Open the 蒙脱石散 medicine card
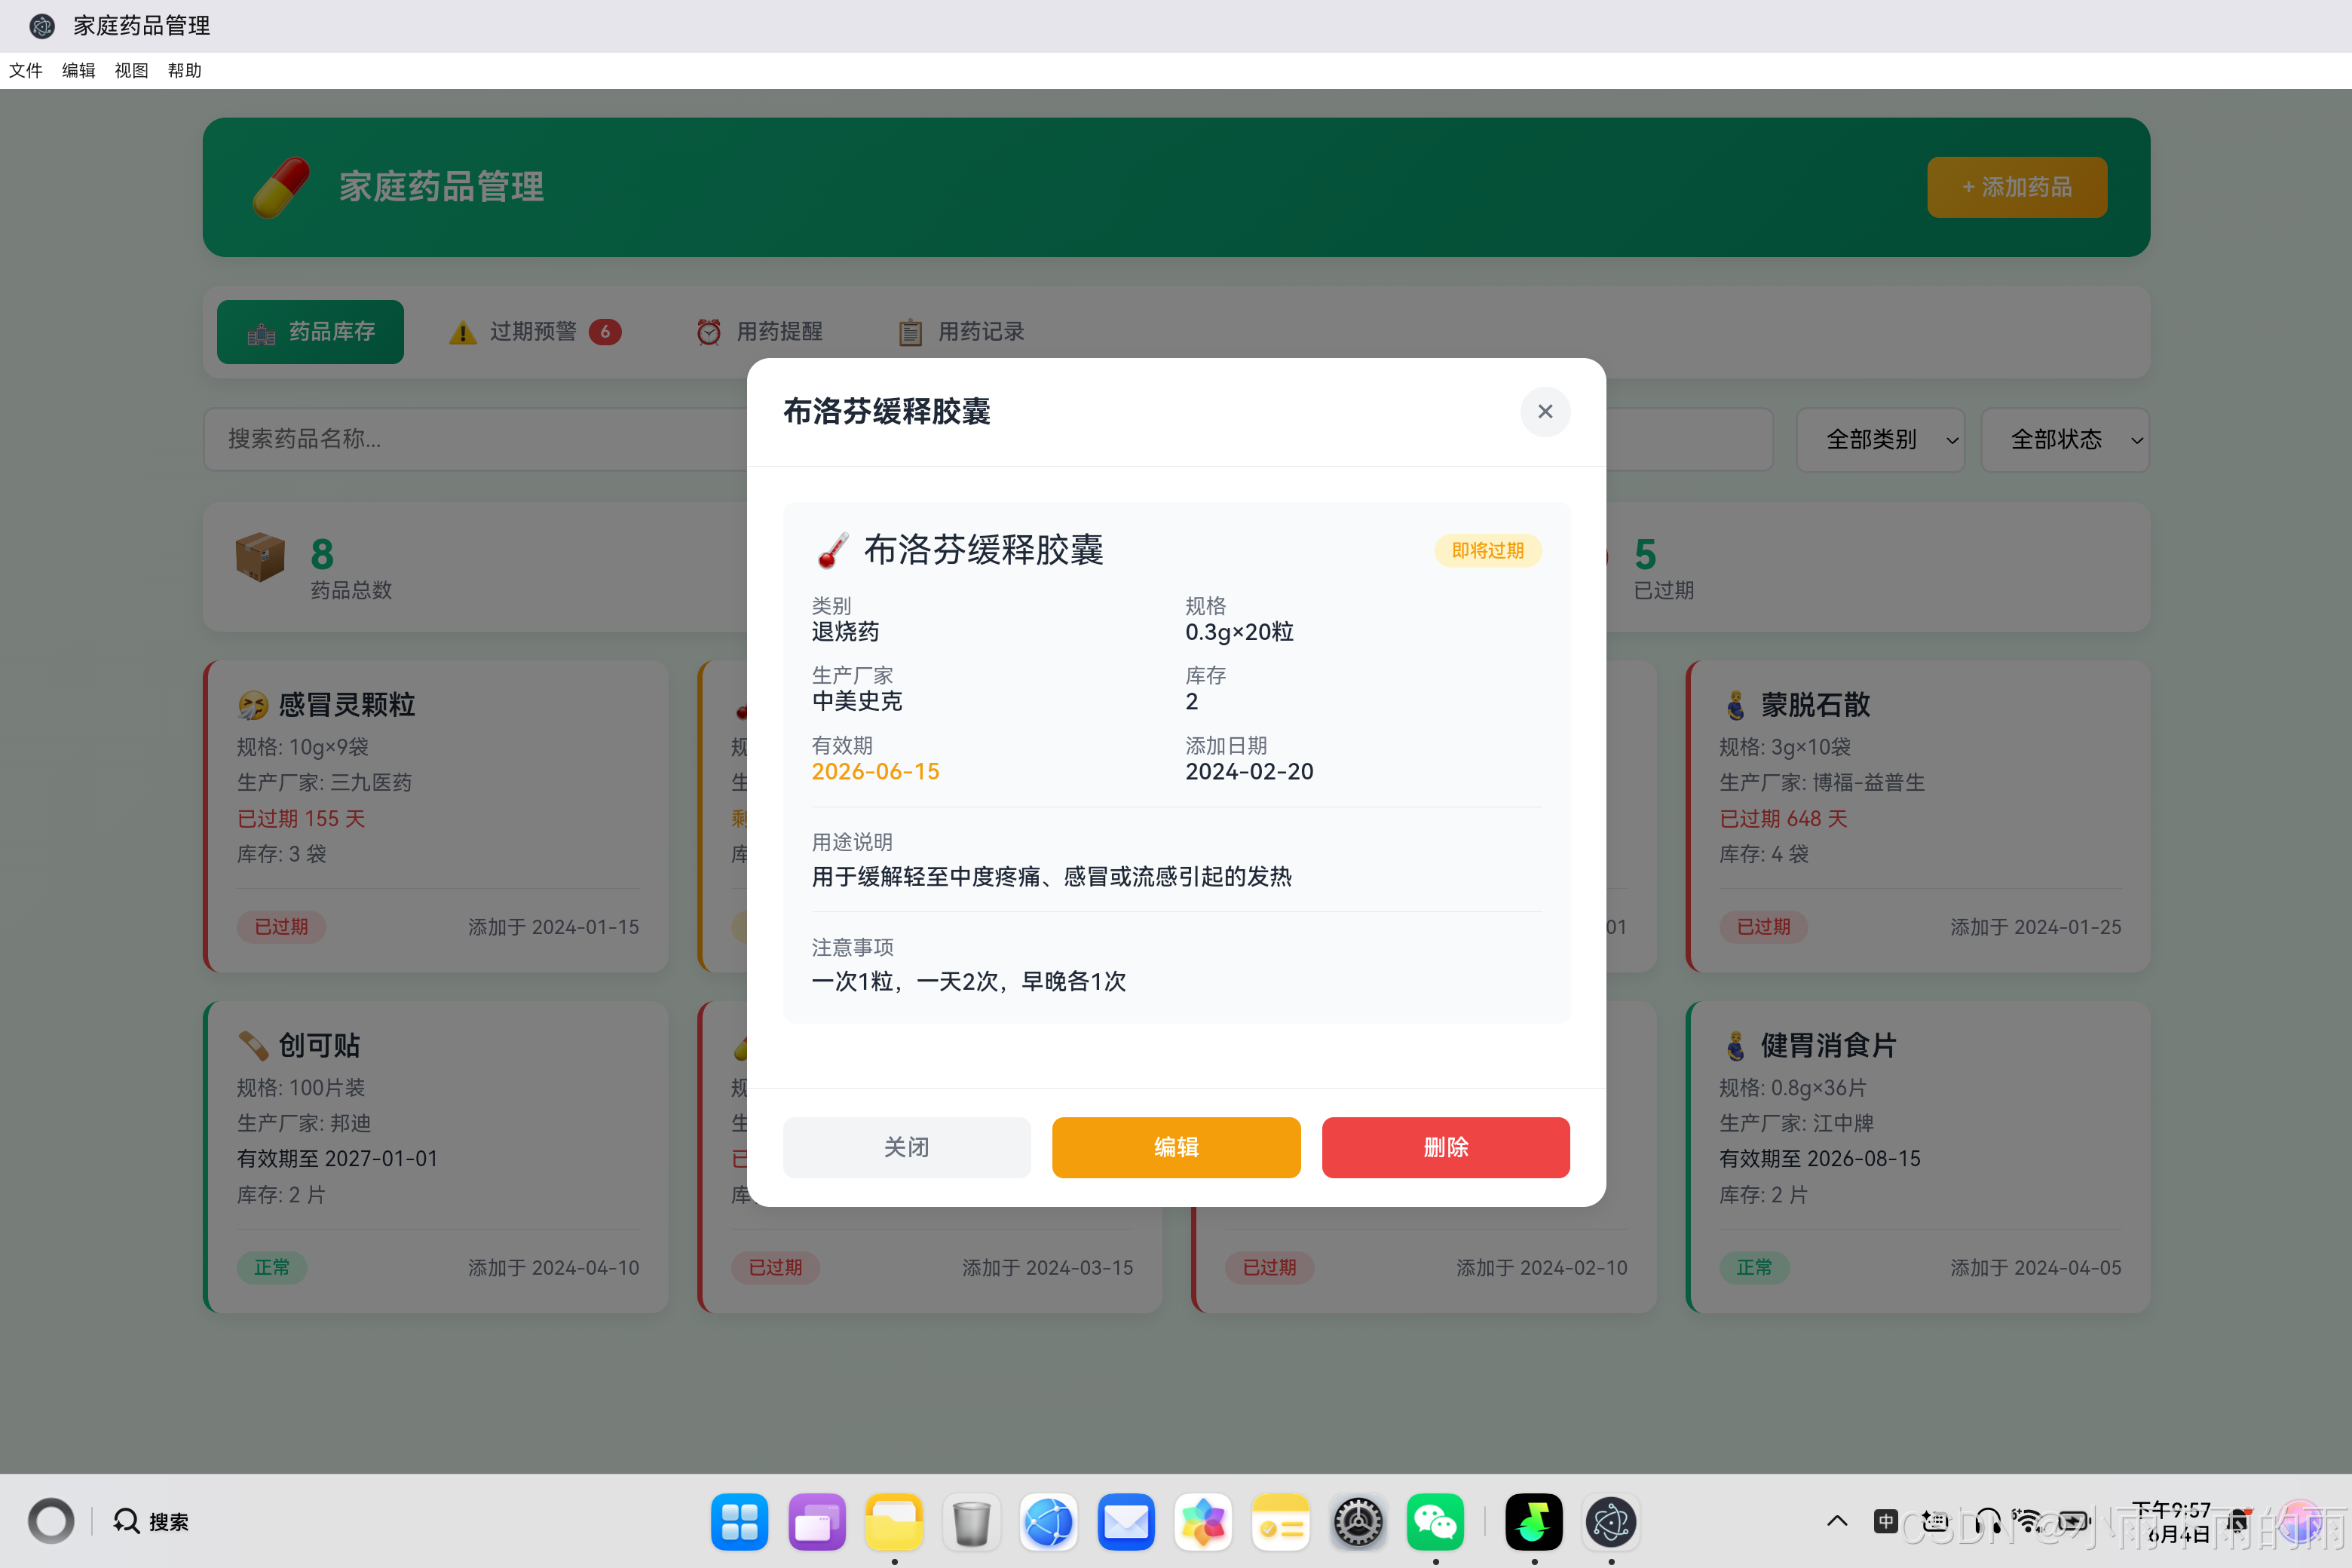2352x1568 pixels. [x=1918, y=816]
